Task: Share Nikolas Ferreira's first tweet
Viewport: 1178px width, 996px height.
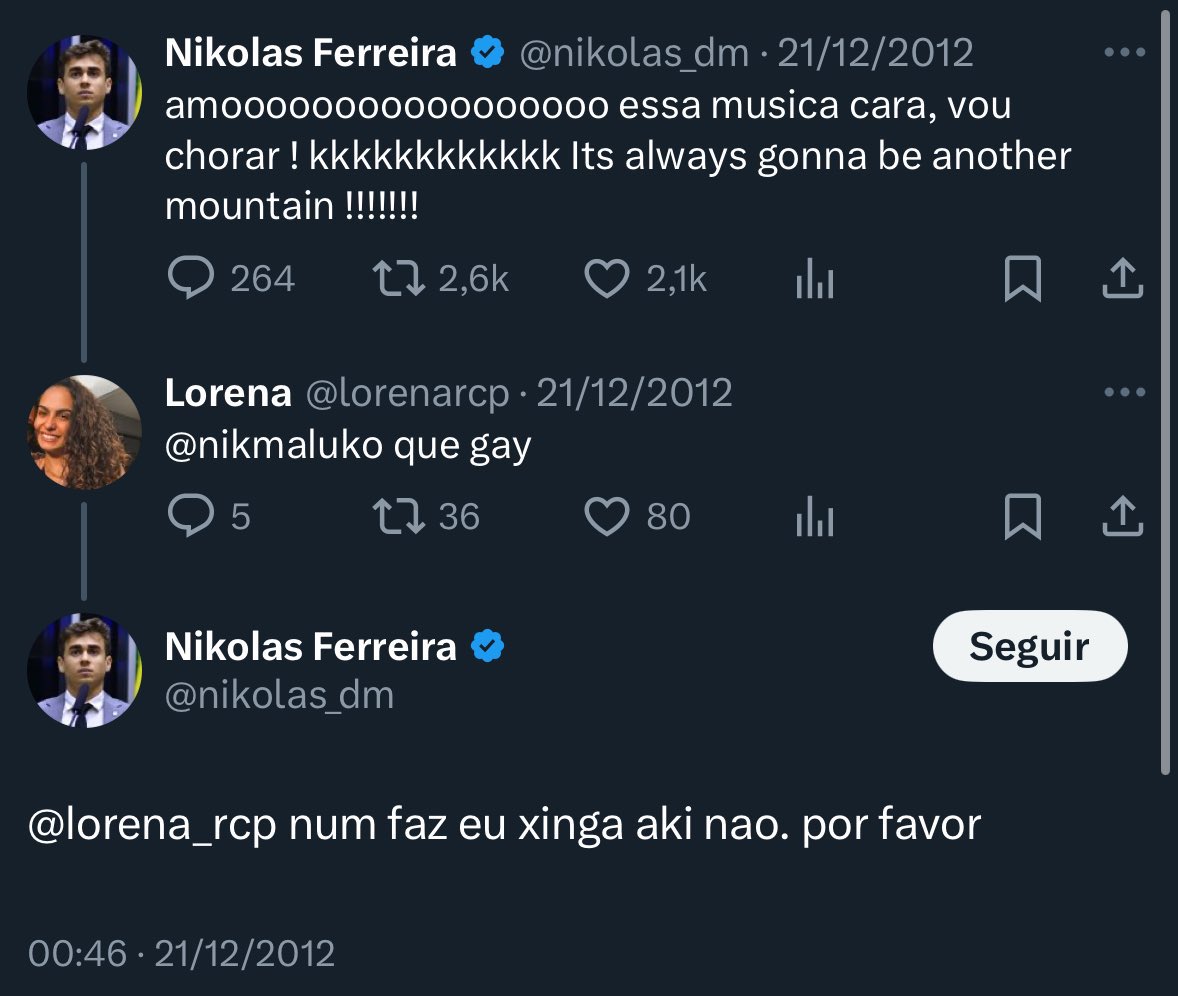Action: pyautogui.click(x=1122, y=278)
